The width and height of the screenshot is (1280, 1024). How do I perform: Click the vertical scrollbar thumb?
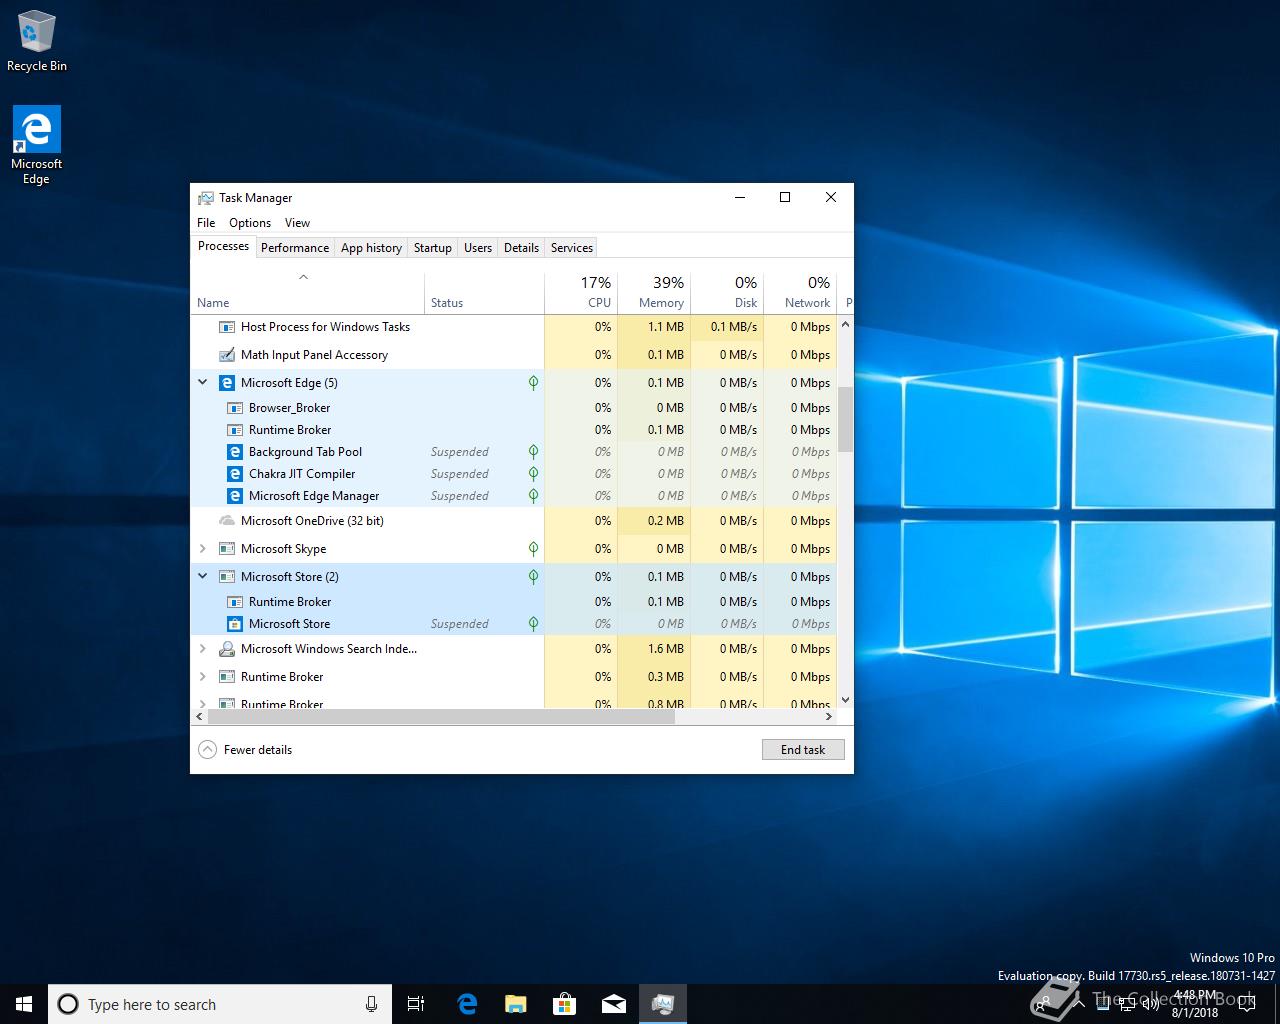tap(845, 419)
